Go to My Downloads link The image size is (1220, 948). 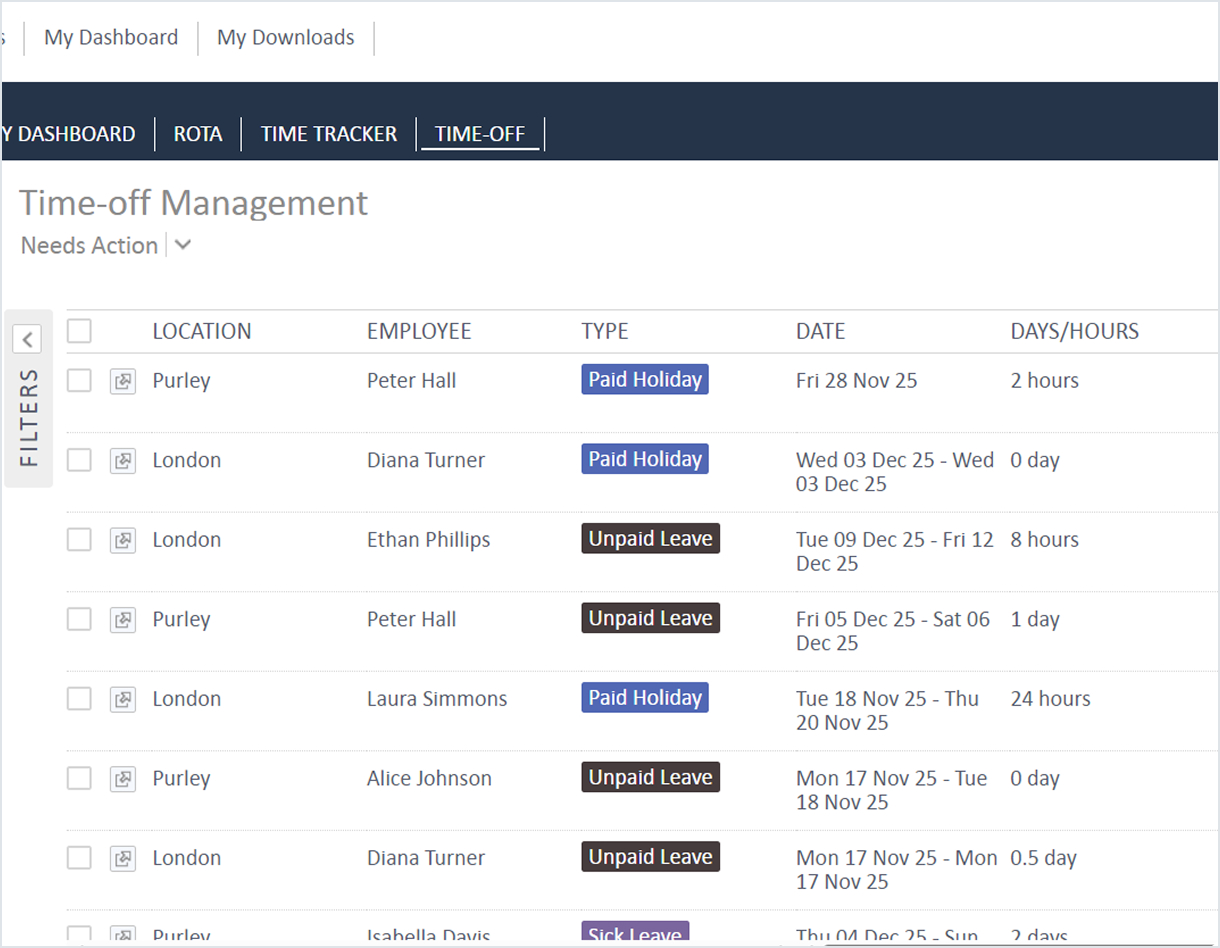[285, 38]
